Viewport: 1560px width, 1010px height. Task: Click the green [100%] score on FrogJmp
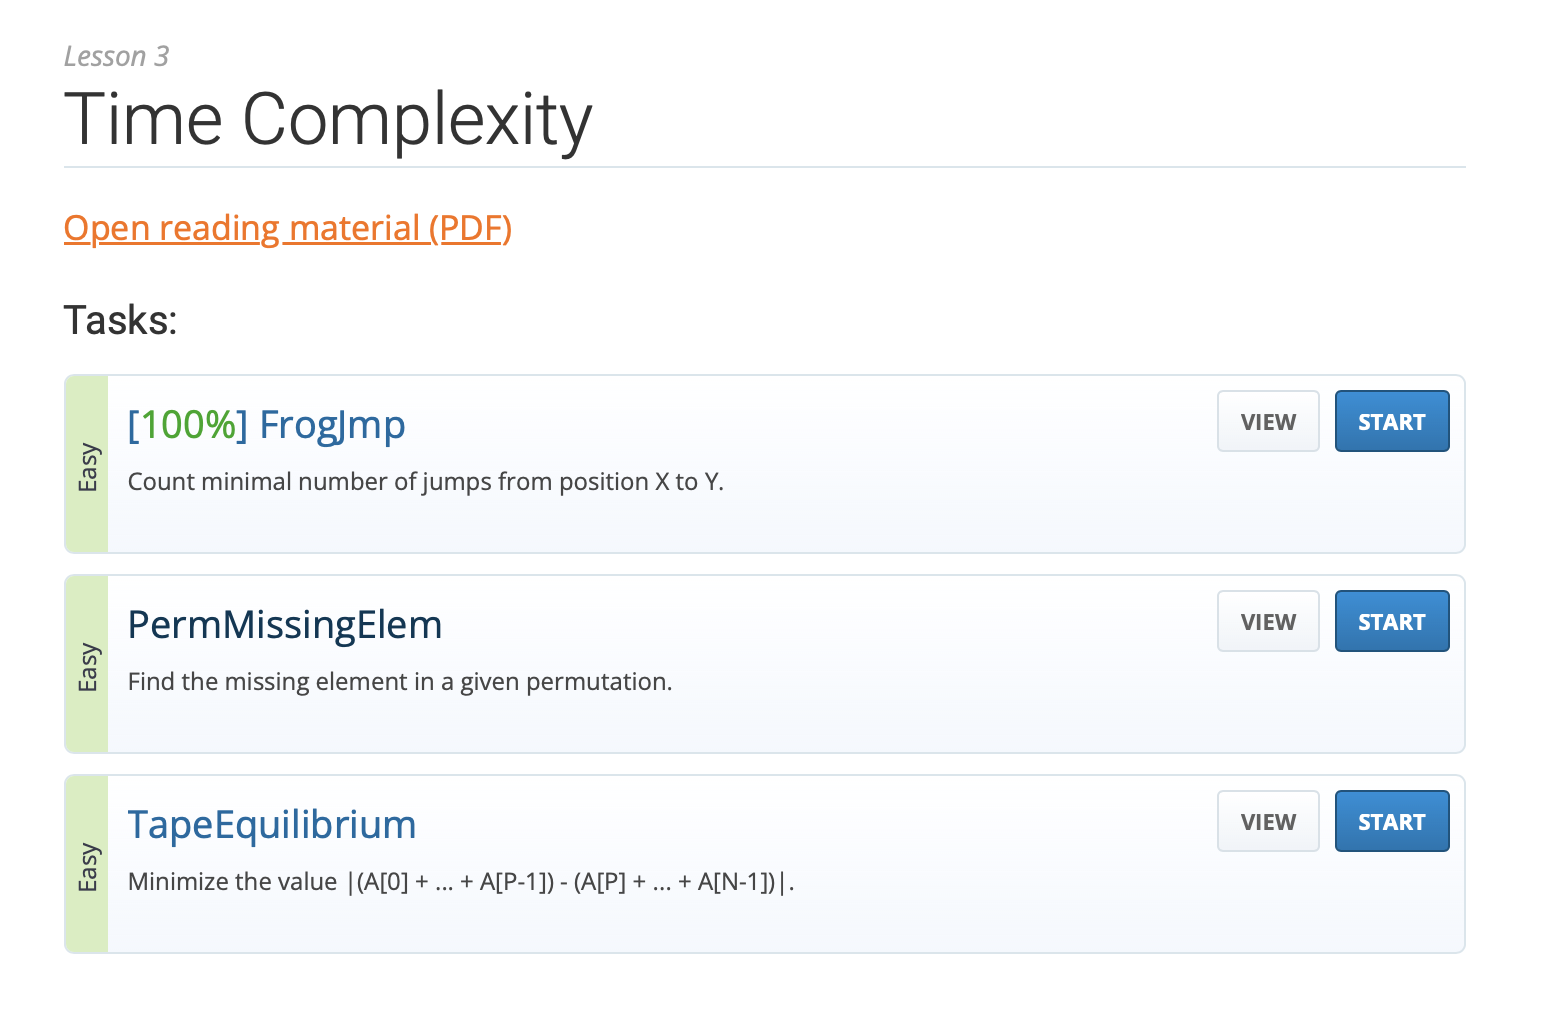point(187,425)
